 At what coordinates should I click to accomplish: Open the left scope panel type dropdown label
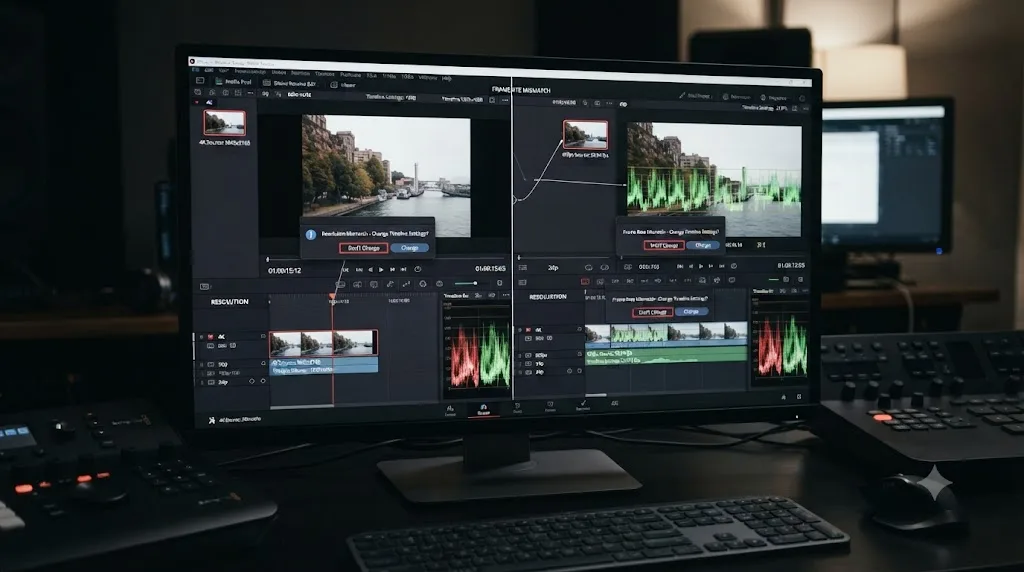[x=456, y=296]
